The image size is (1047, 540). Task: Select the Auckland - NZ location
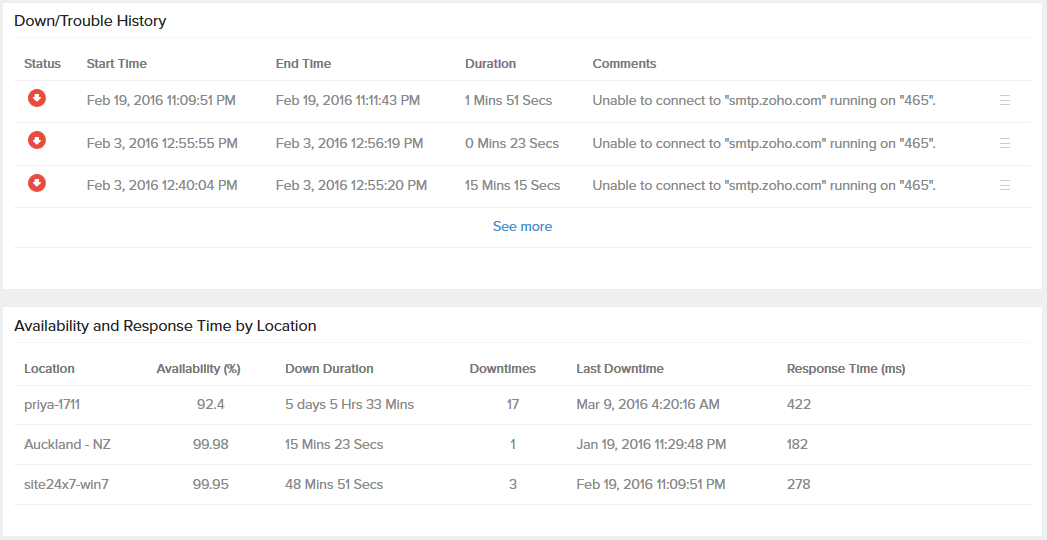(x=67, y=444)
